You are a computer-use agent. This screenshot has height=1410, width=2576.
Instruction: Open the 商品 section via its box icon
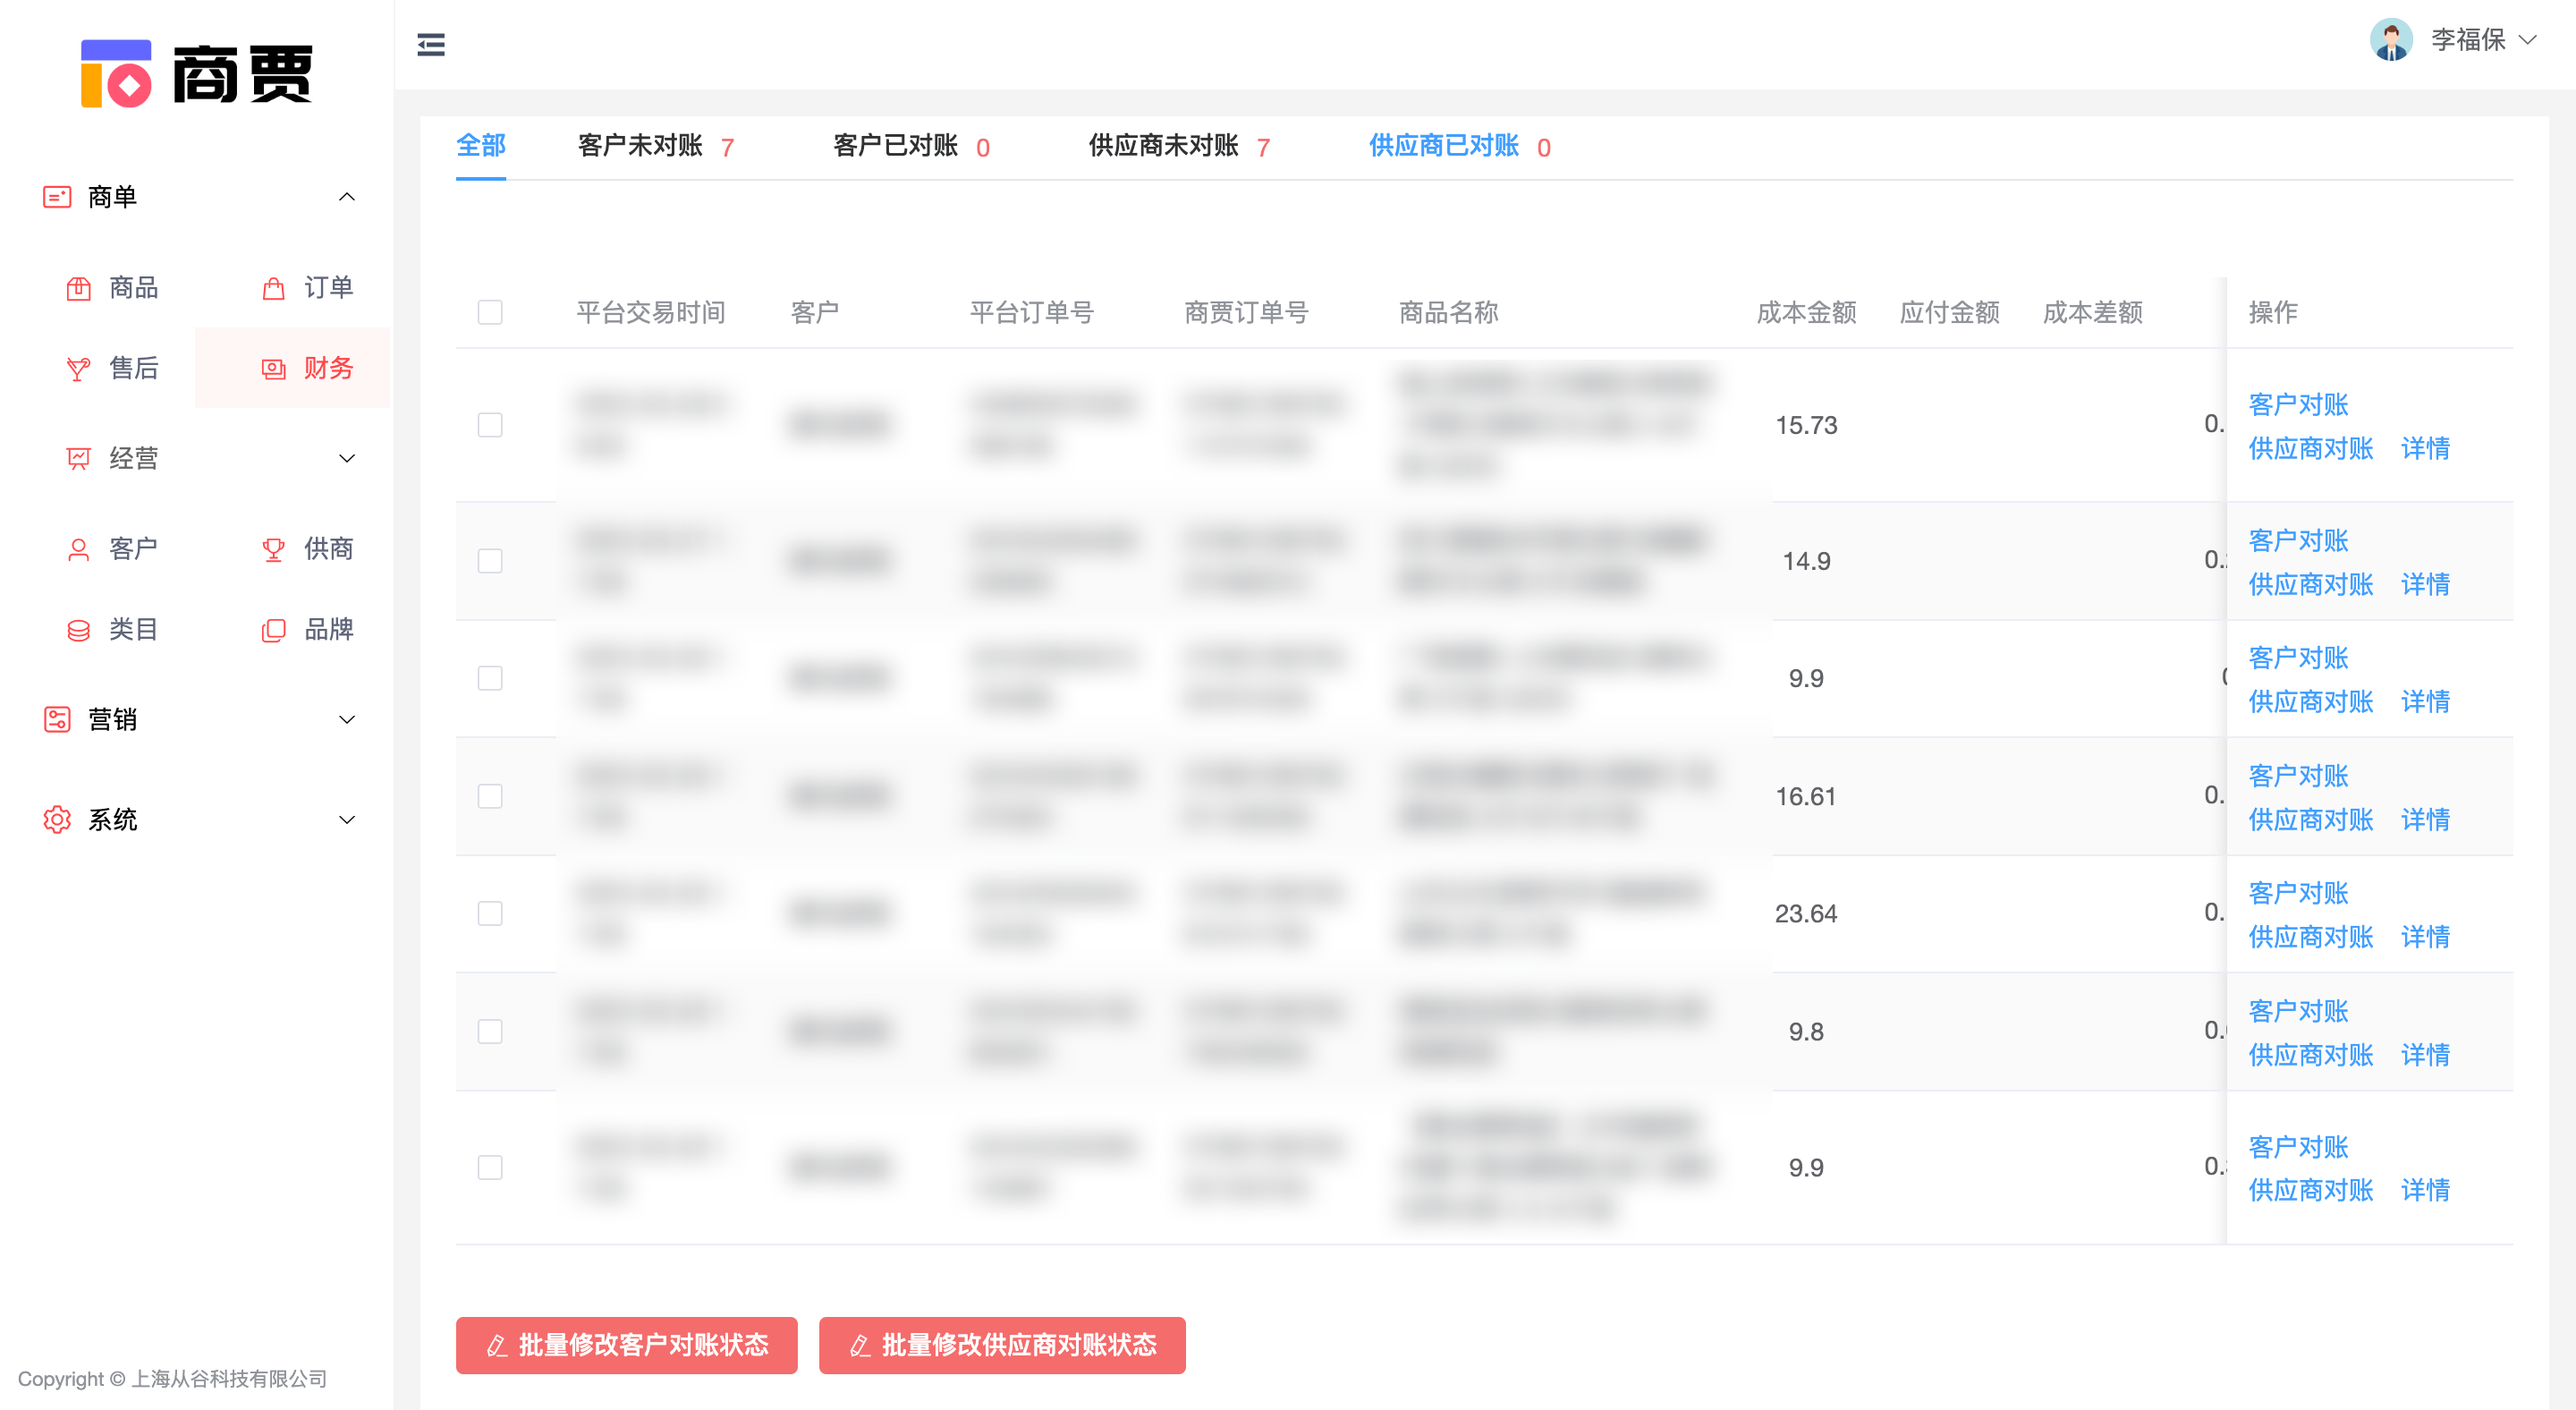78,289
